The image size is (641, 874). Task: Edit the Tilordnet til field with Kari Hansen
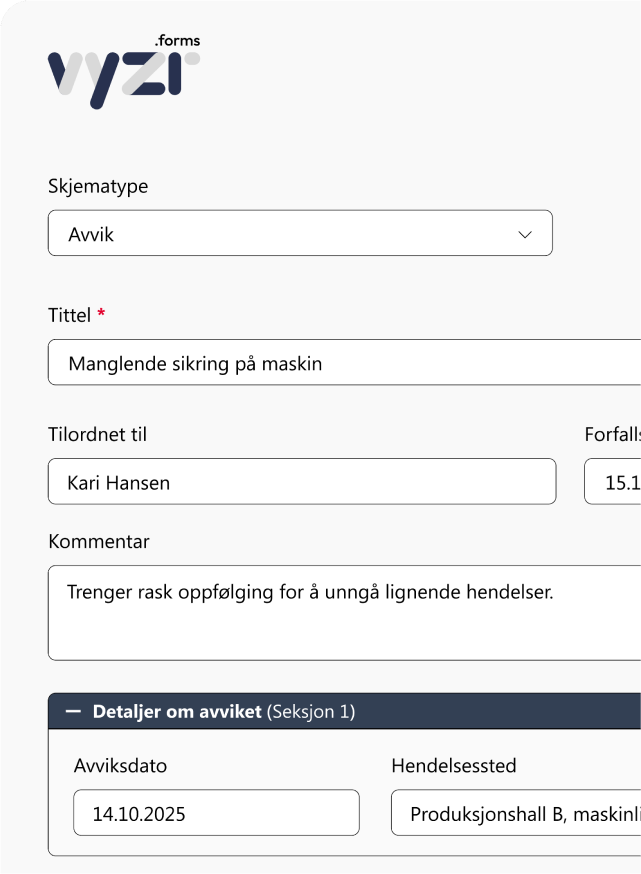(x=300, y=481)
